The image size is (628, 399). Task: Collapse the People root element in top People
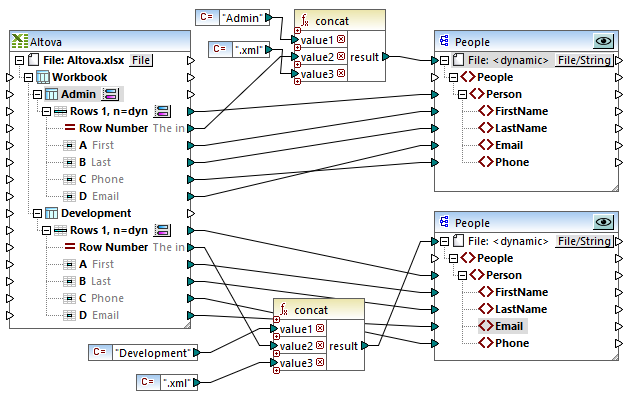click(453, 77)
